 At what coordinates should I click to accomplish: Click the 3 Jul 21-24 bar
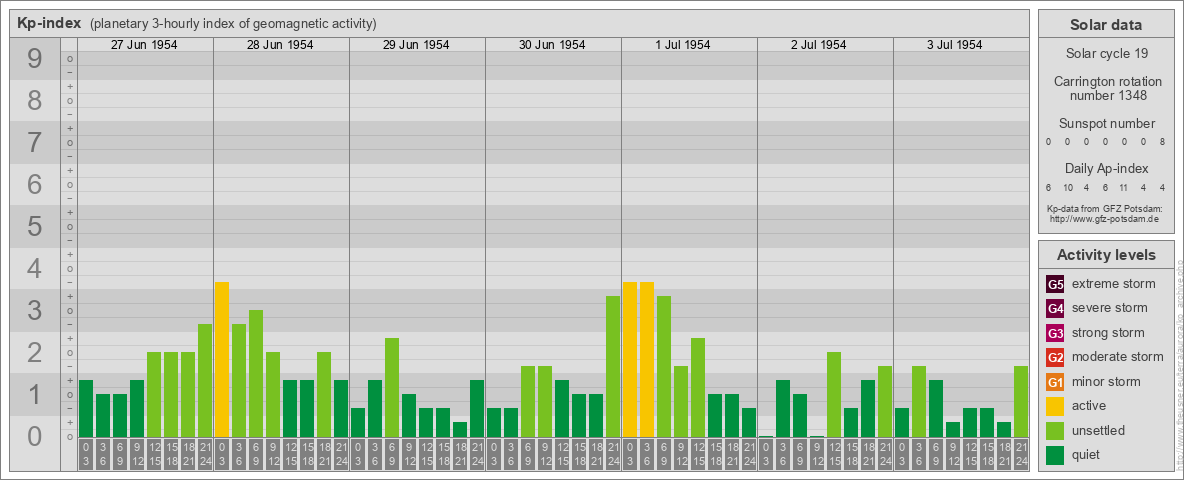pyautogui.click(x=1020, y=402)
